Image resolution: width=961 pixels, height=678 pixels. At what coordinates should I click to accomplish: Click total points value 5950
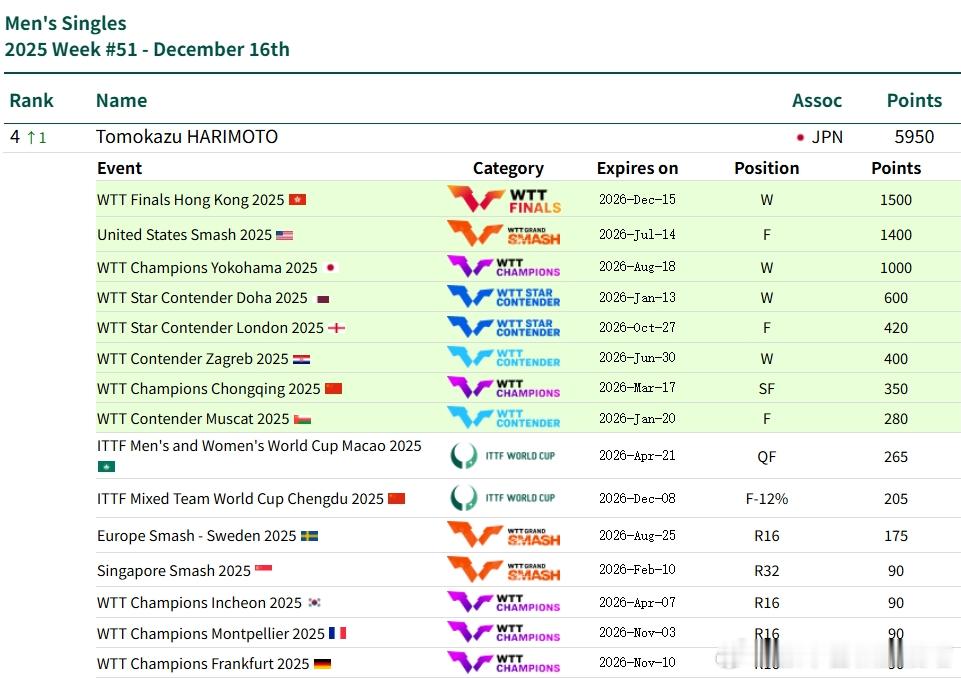(x=914, y=137)
